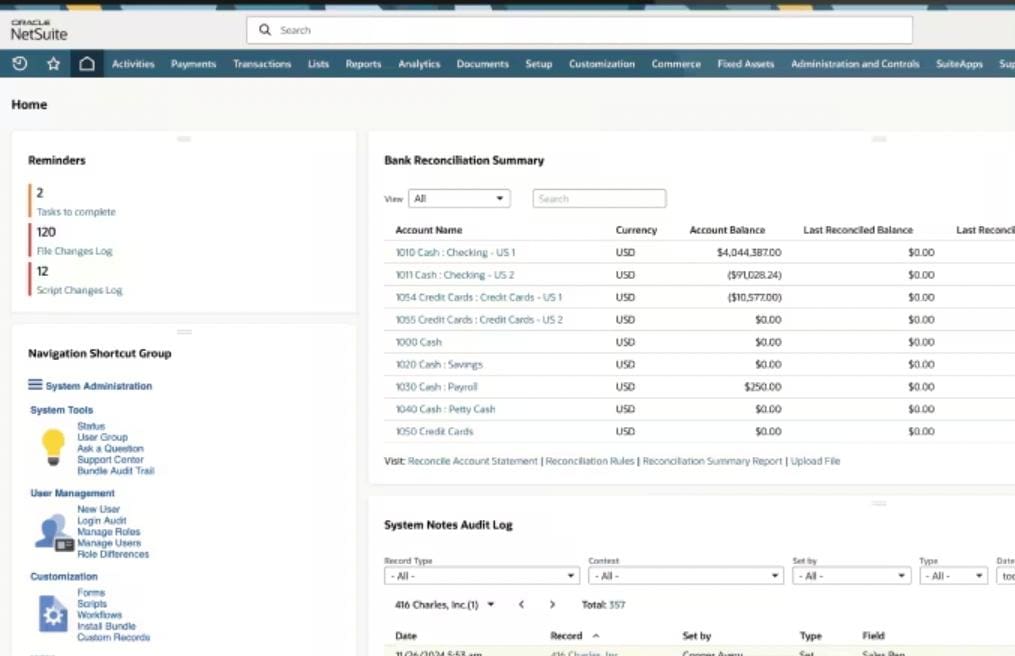This screenshot has width=1015, height=656.
Task: Click the global Search field
Action: pos(580,30)
